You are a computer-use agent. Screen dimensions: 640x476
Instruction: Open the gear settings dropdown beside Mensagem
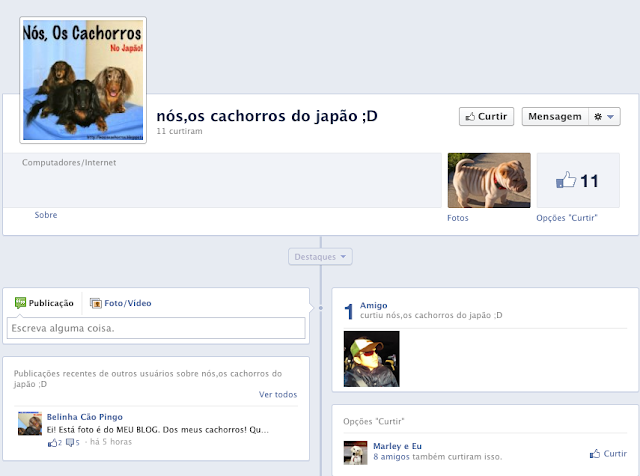[x=604, y=117]
